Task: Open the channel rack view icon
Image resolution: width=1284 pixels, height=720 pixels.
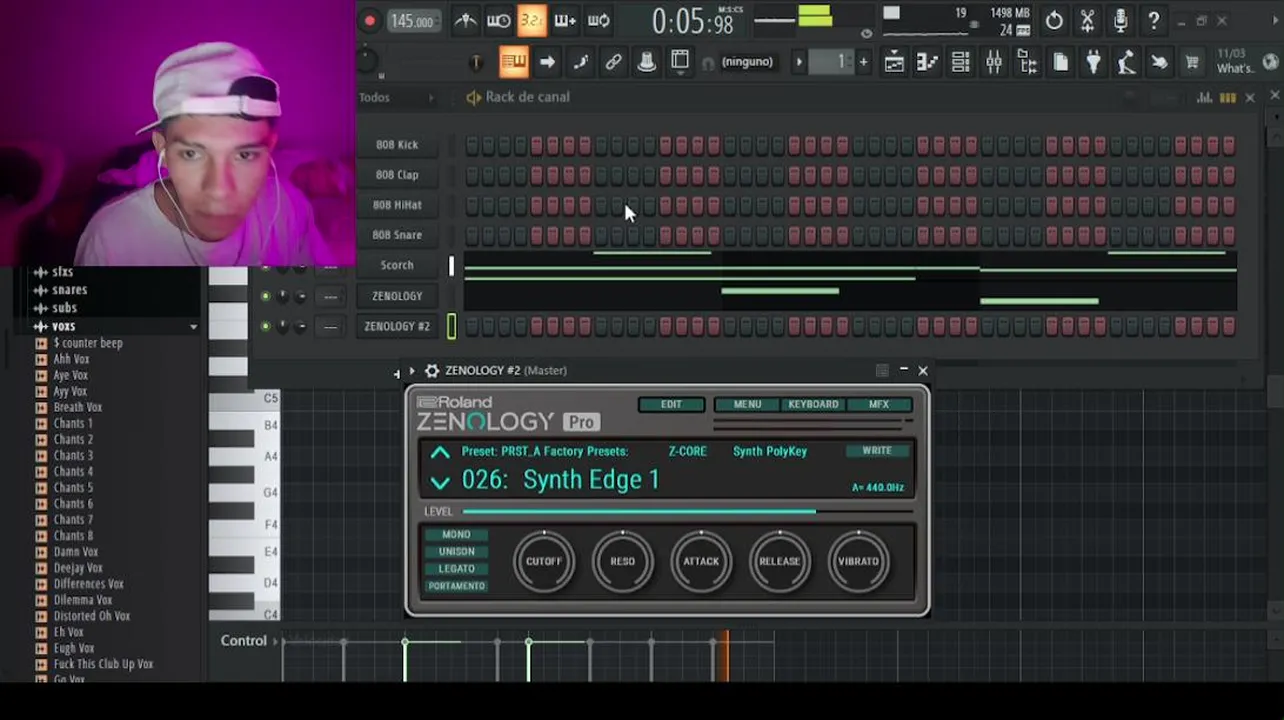Action: [x=960, y=63]
